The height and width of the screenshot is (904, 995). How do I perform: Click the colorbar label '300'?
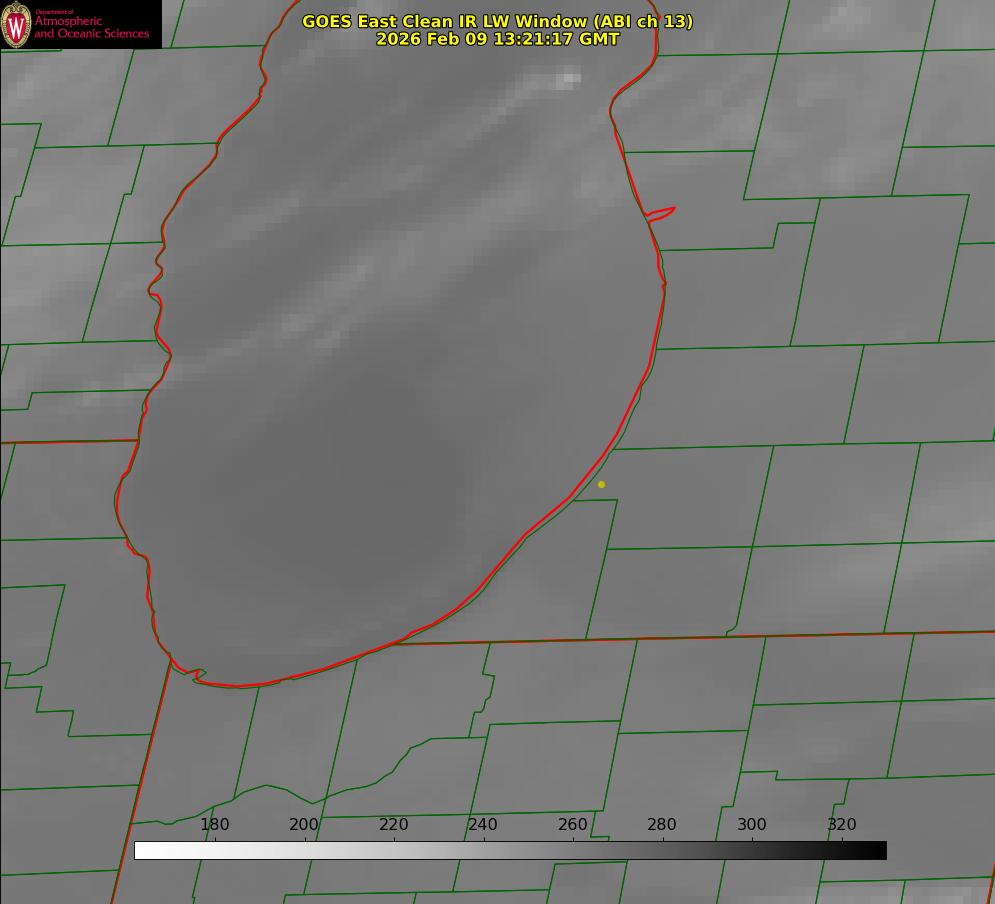(x=752, y=824)
